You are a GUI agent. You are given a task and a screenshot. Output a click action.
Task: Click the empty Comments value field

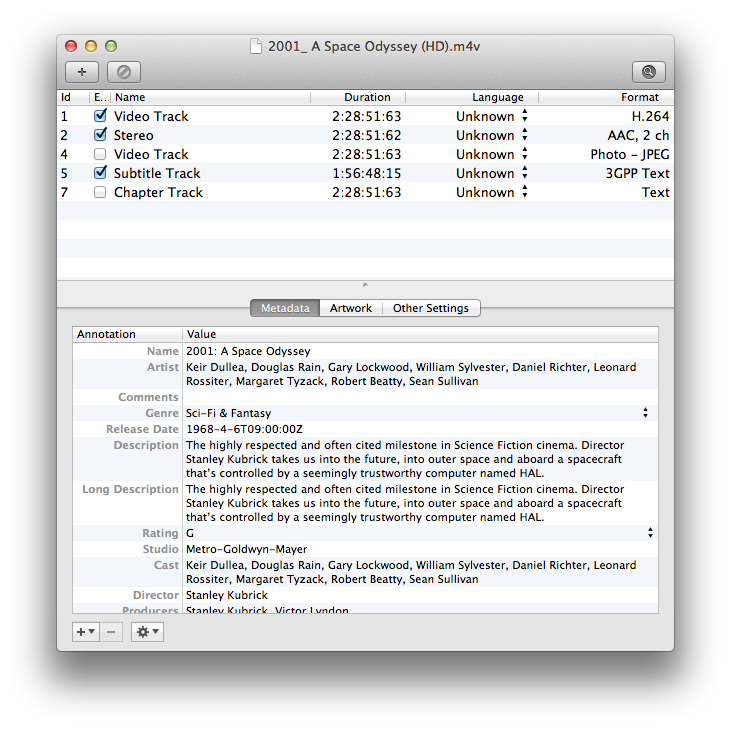420,397
